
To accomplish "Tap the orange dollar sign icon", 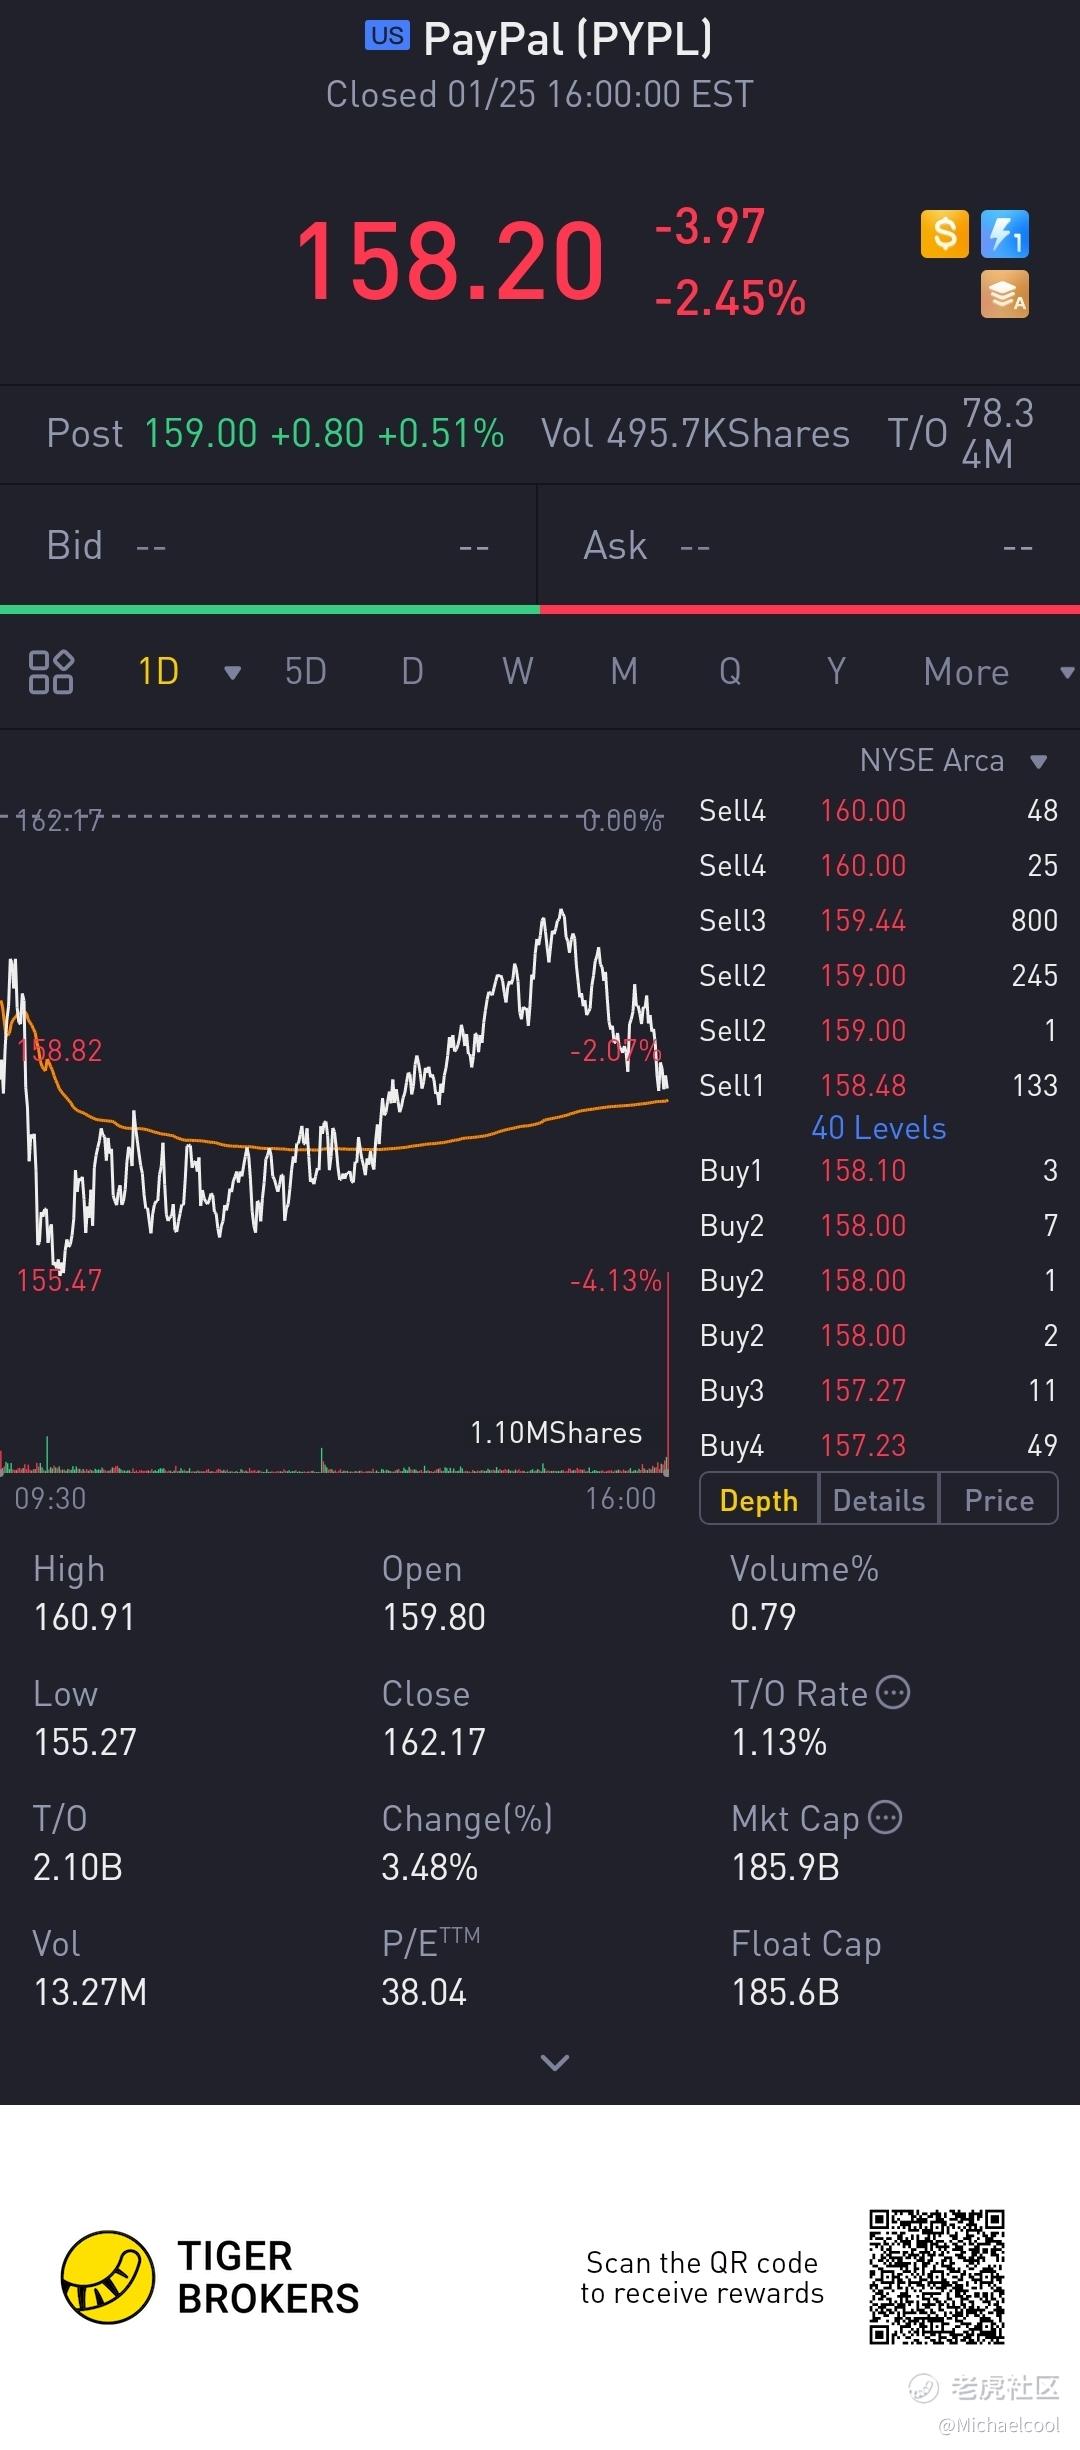I will [x=945, y=234].
